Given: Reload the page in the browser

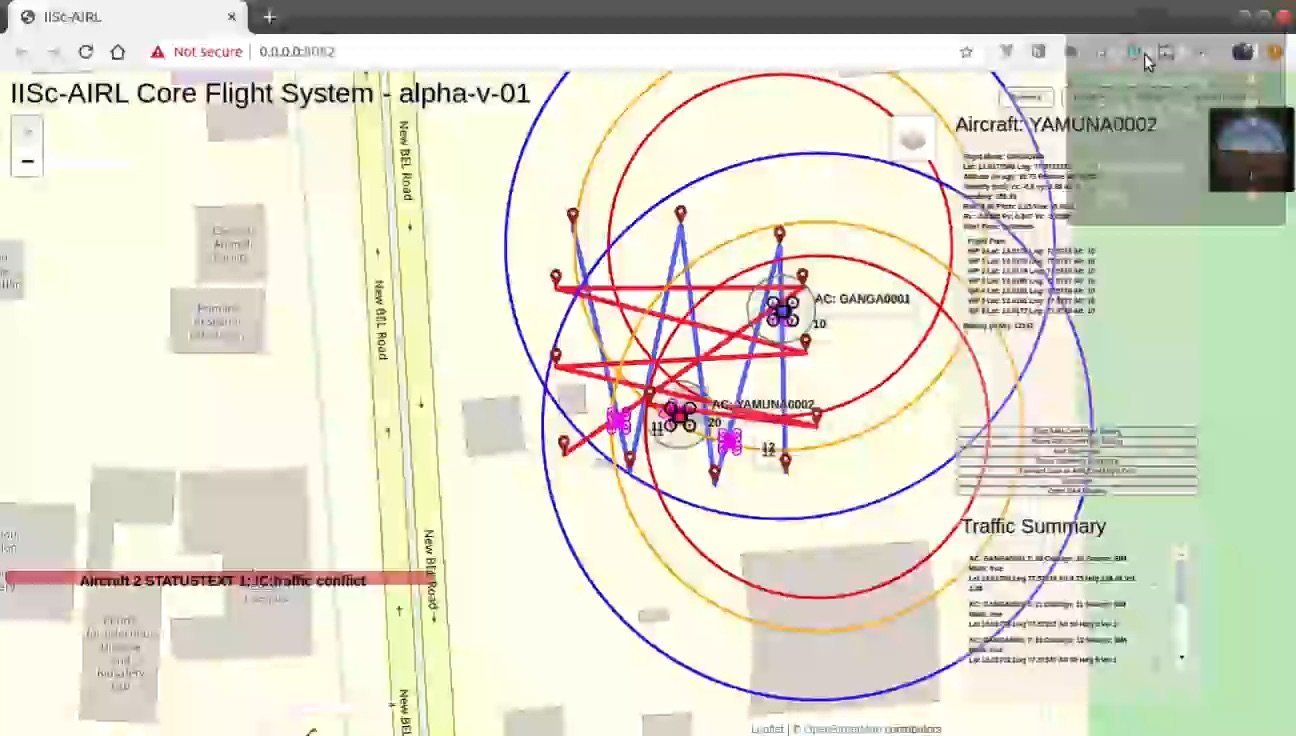Looking at the screenshot, I should pyautogui.click(x=86, y=52).
